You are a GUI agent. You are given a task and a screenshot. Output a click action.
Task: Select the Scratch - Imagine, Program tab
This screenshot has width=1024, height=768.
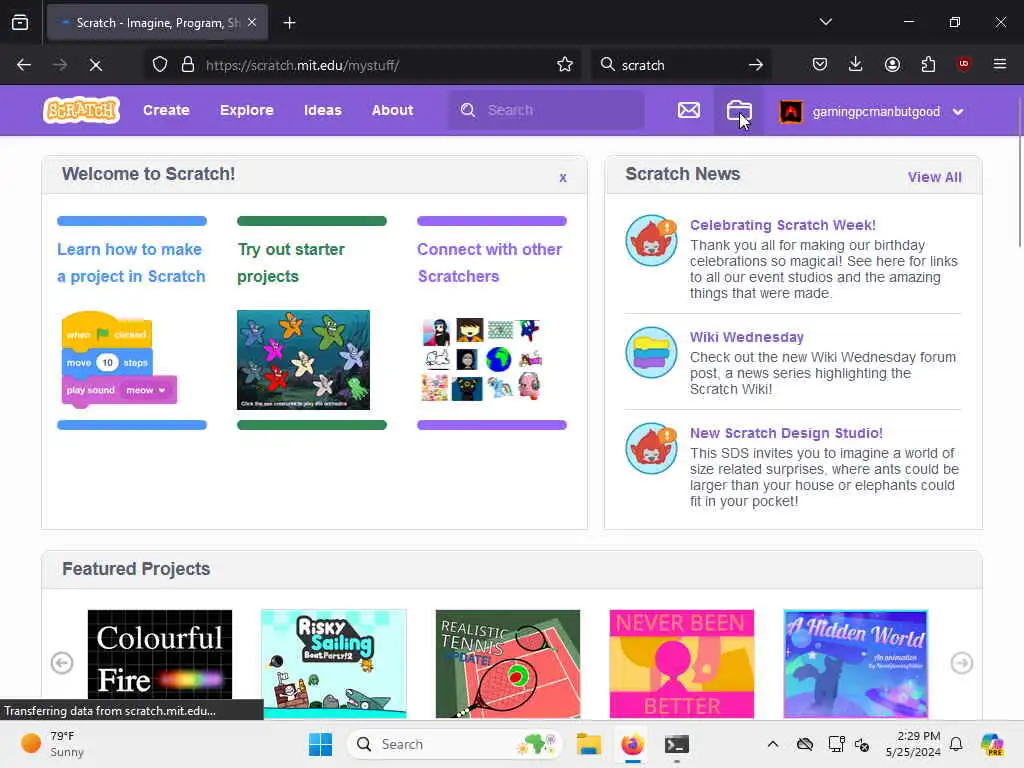(157, 23)
